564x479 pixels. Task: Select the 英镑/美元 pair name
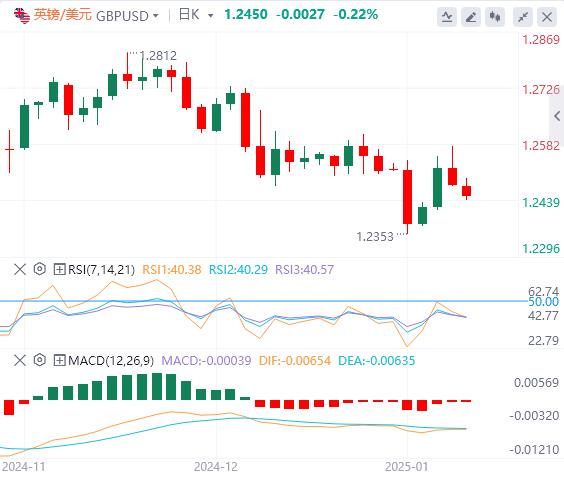tap(63, 15)
